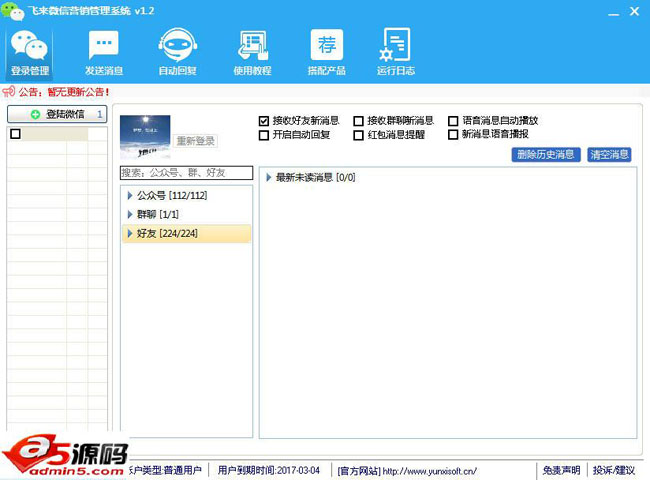Open the 运行日志 run log icon
The width and height of the screenshot is (650, 480).
point(395,52)
